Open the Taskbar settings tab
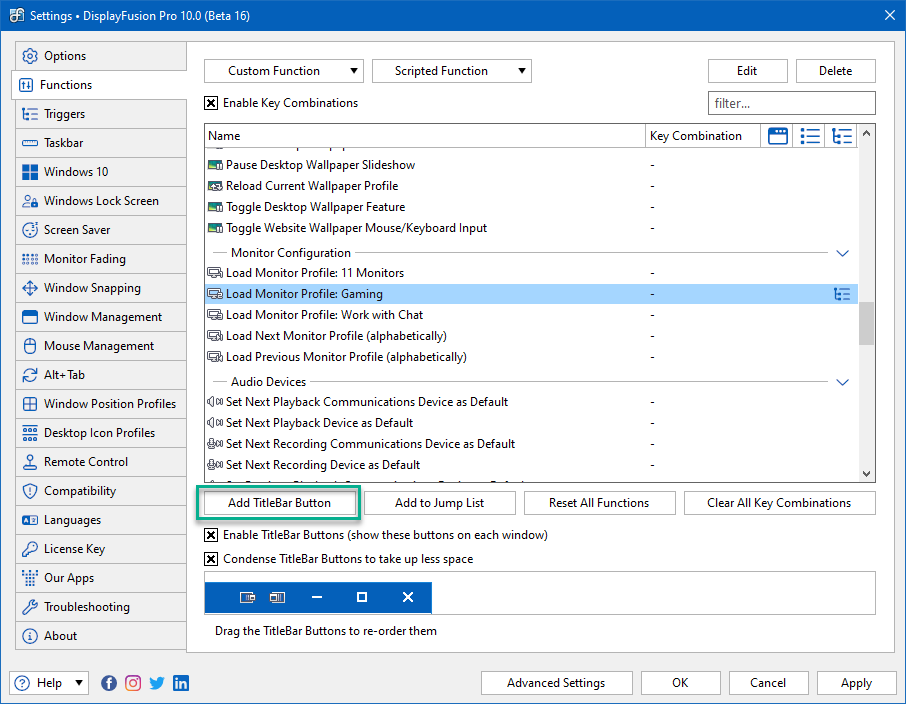 pos(101,143)
